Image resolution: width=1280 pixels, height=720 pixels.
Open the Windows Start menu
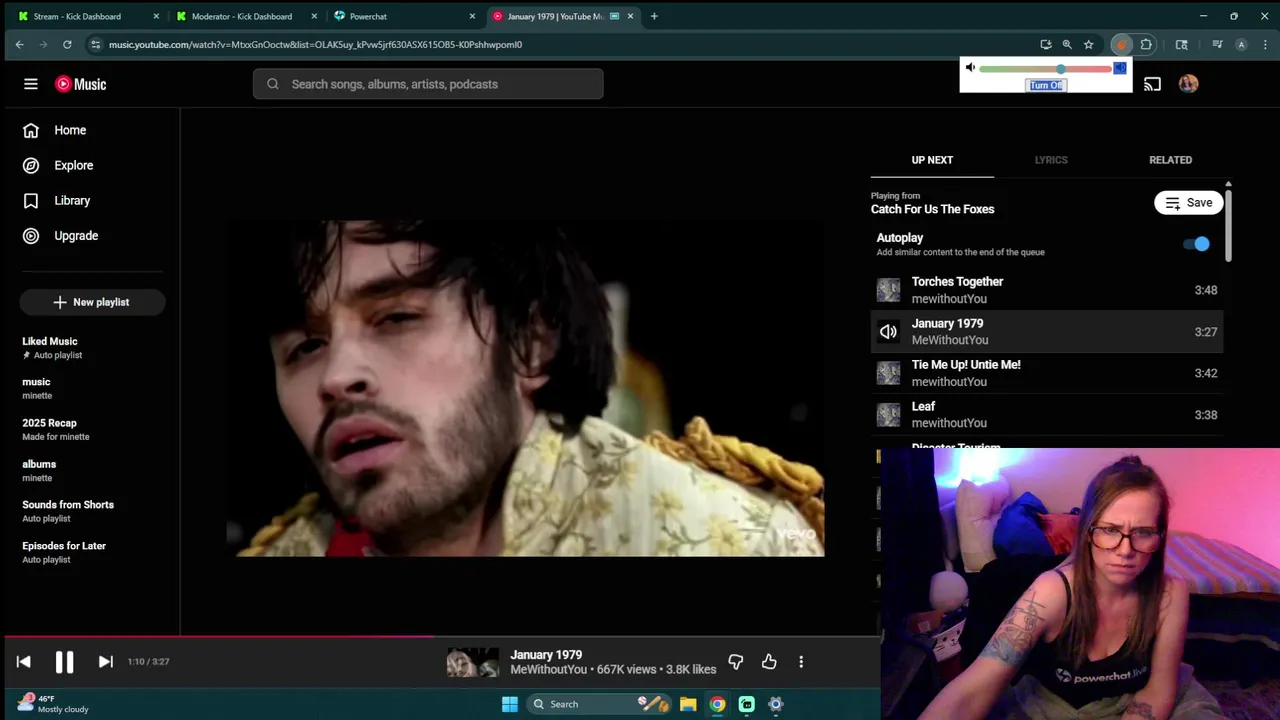coord(509,704)
